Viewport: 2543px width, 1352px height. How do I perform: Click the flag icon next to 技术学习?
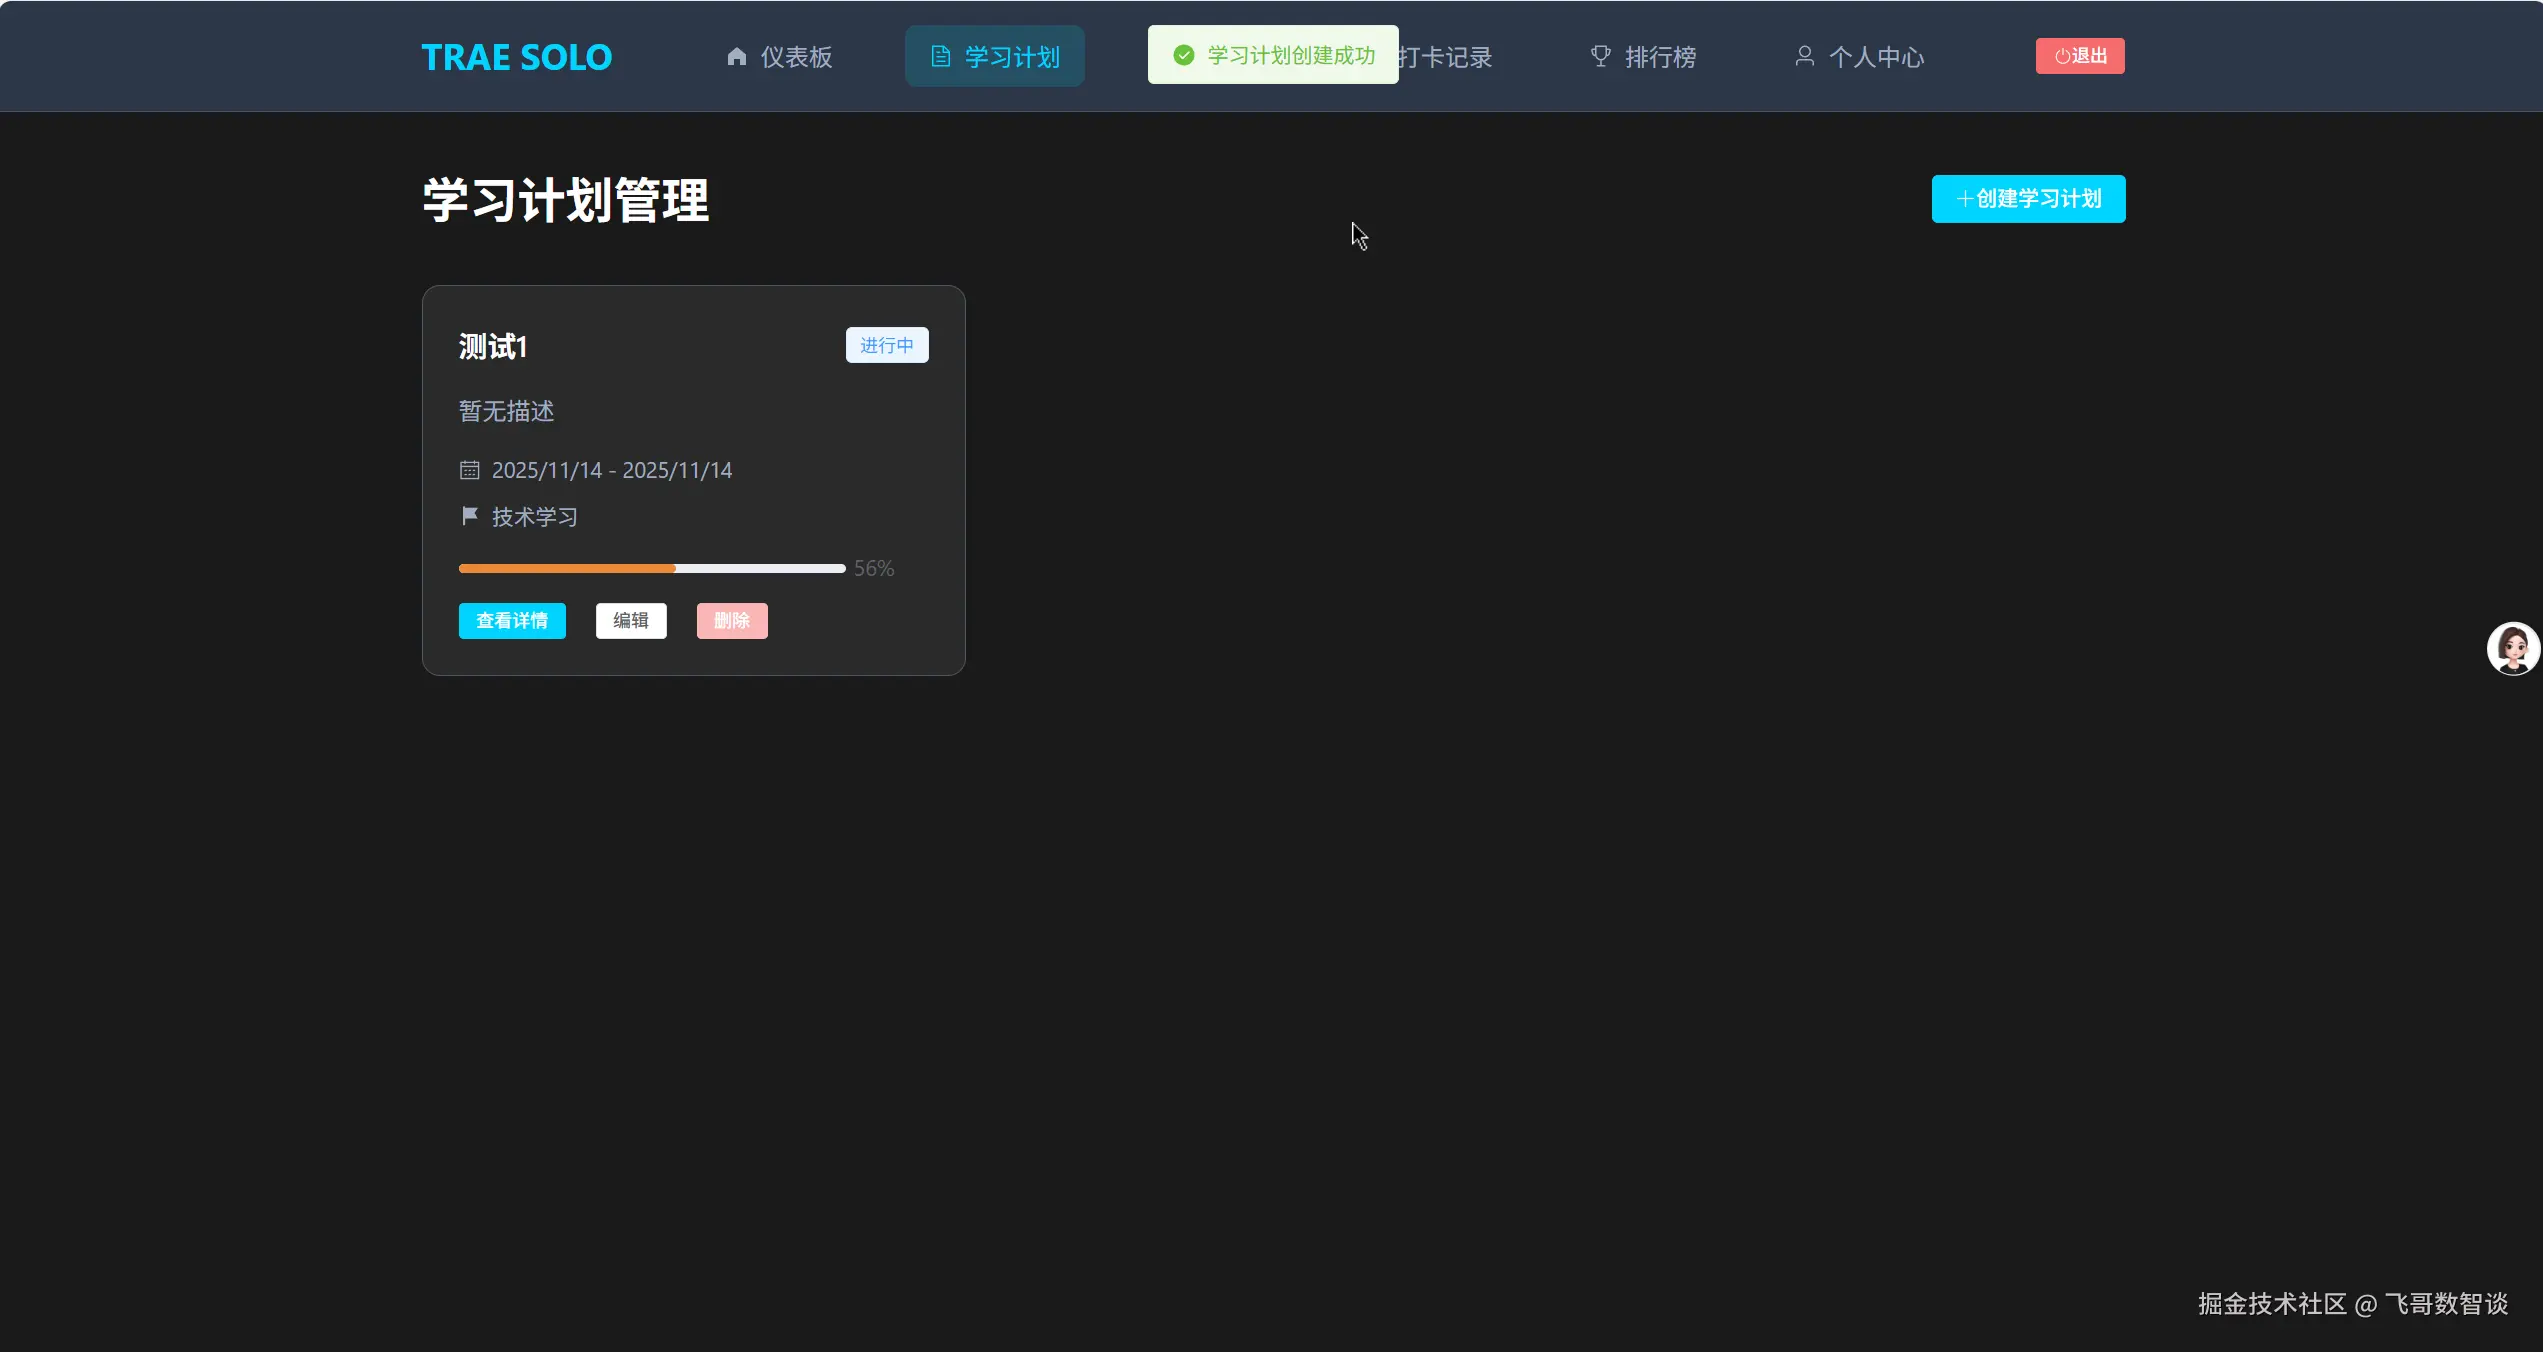(469, 516)
